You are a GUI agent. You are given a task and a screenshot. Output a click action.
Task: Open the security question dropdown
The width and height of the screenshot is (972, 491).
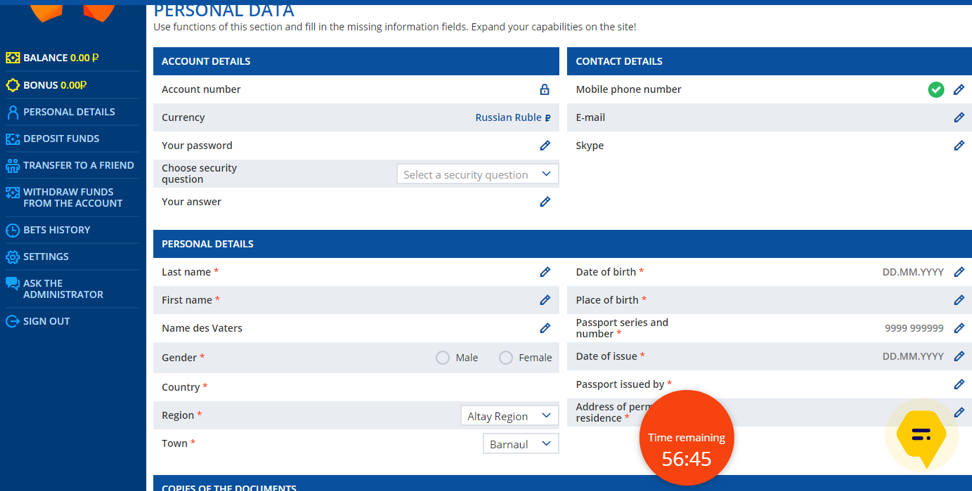click(477, 174)
